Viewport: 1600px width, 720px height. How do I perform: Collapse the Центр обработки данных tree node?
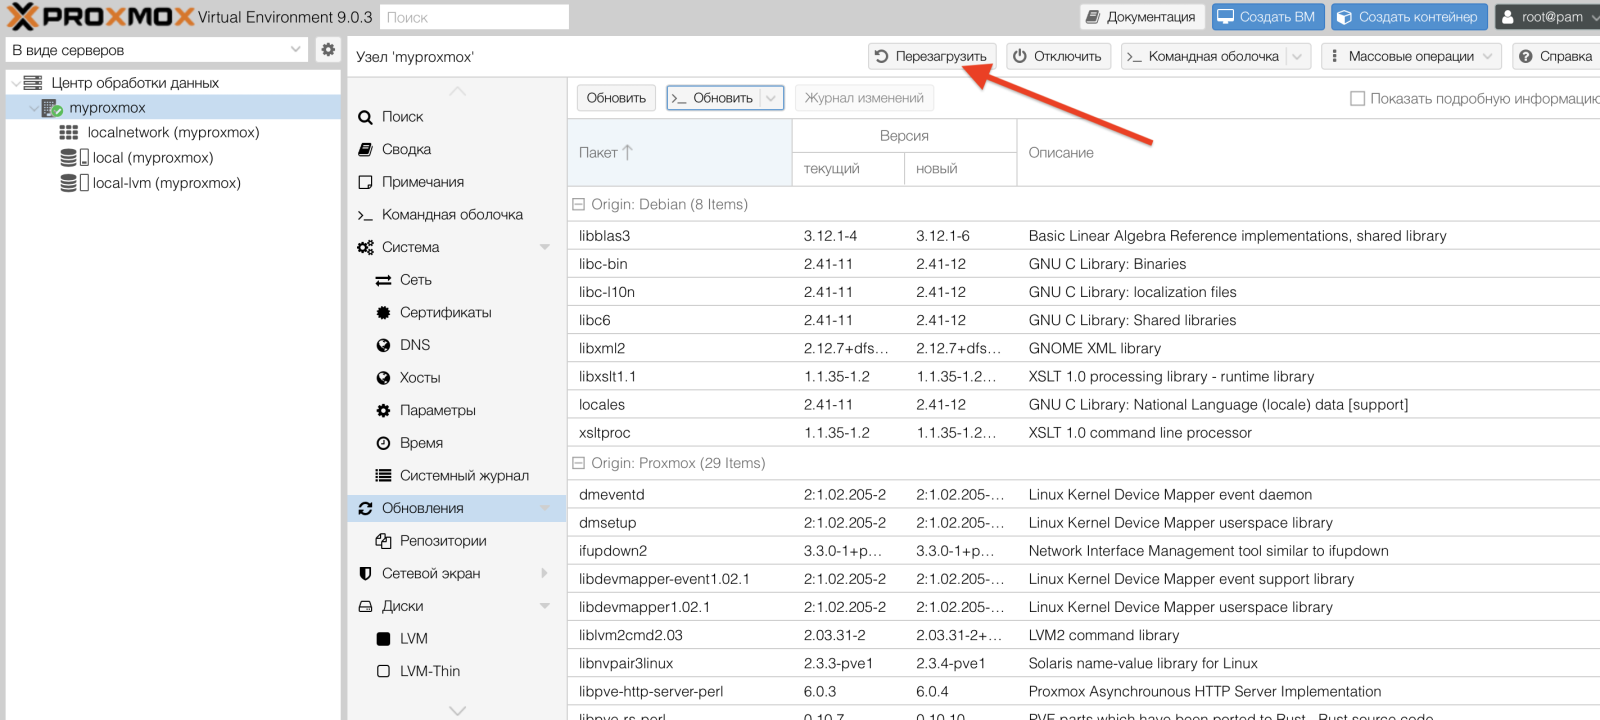[x=14, y=83]
